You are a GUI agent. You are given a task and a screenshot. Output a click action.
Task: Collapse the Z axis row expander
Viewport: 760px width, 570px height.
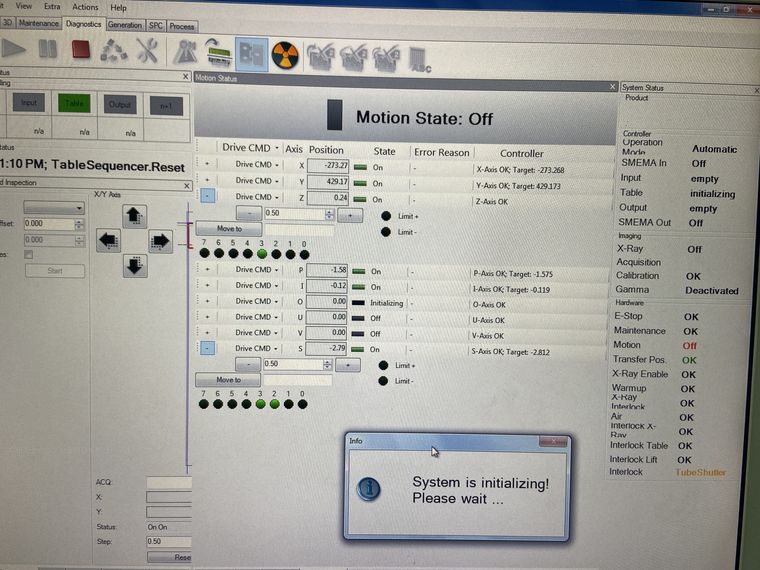pos(207,197)
